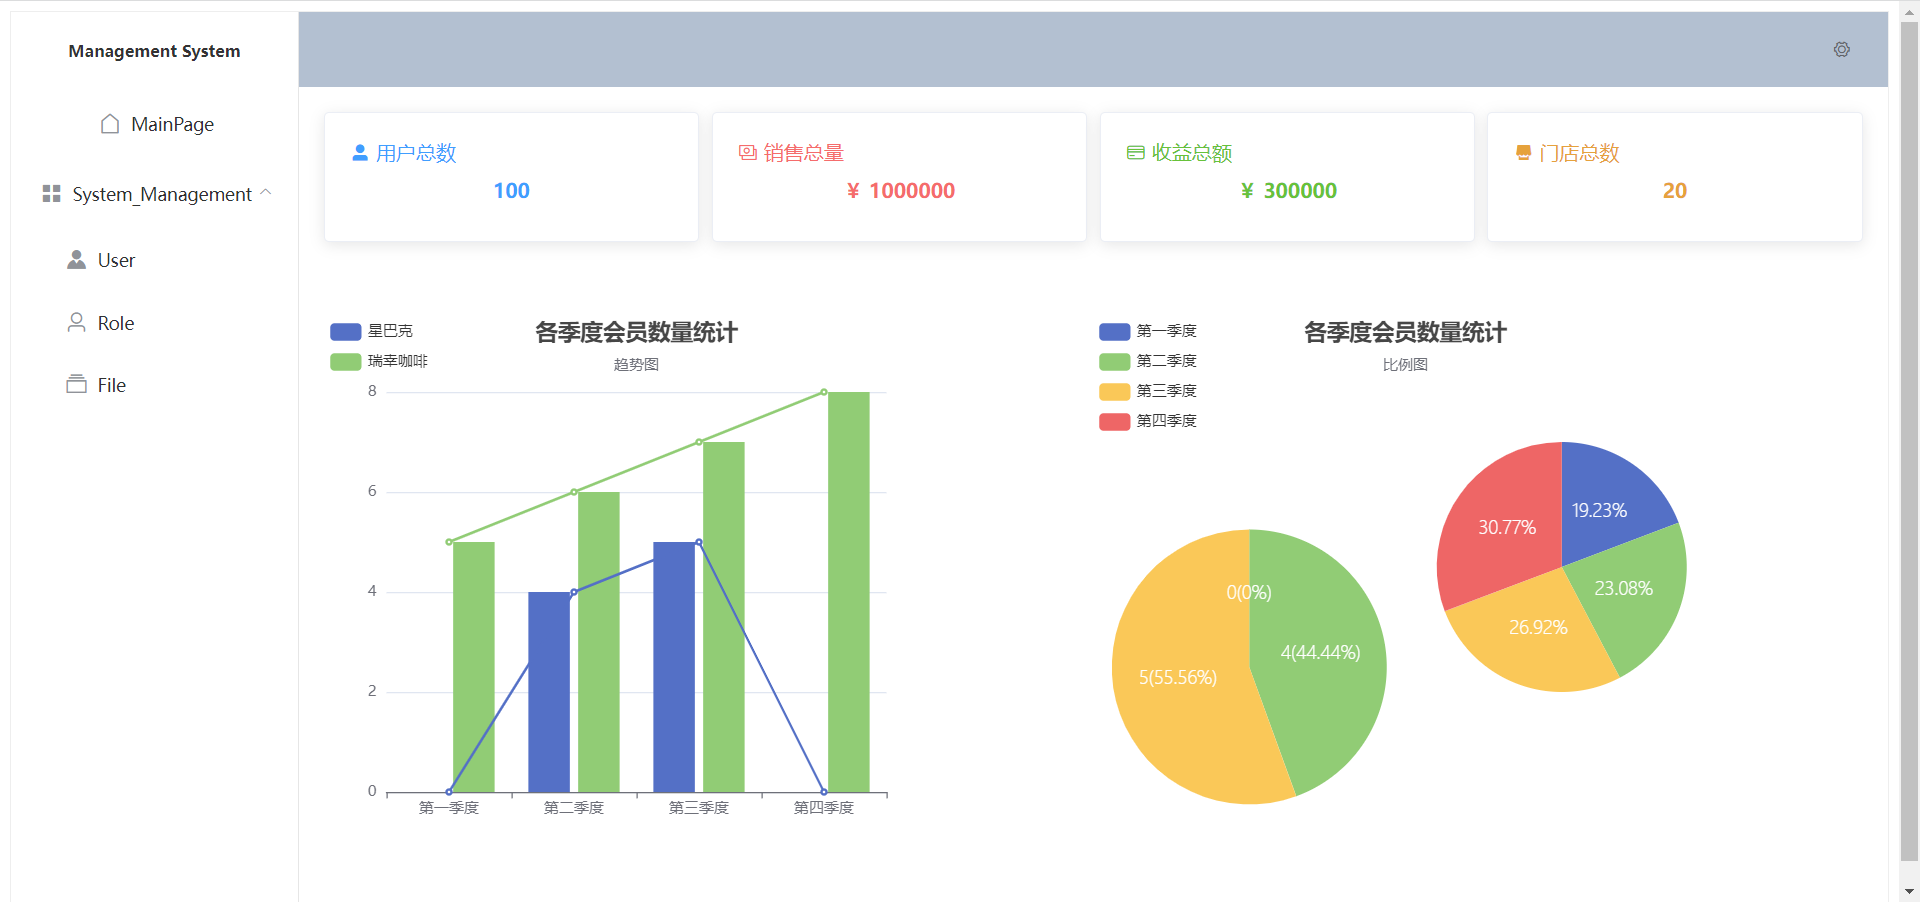Open the User menu entry
Viewport: 1920px width, 902px height.
click(x=155, y=260)
